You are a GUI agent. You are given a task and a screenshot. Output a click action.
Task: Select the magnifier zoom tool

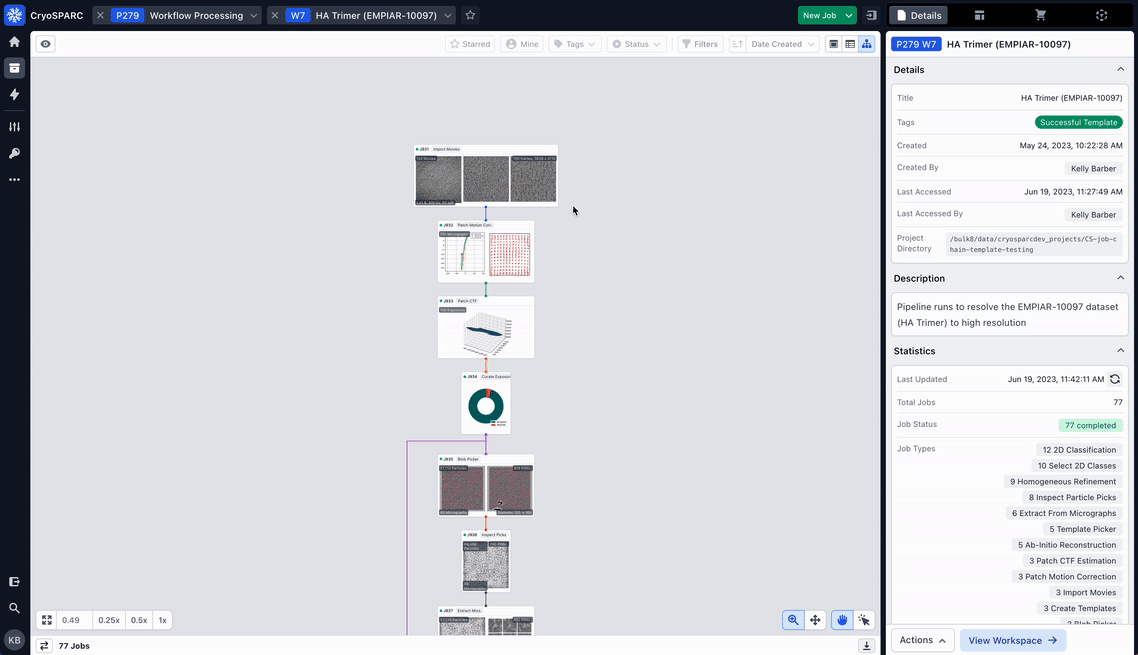(793, 620)
